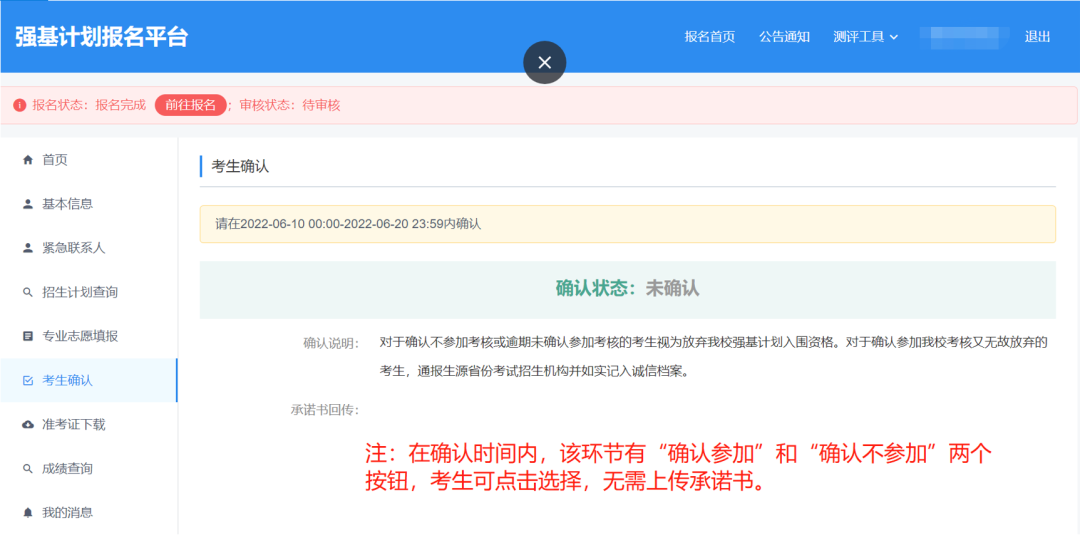
Task: Click the magnifier icon beside 成绩查询
Action: click(28, 469)
